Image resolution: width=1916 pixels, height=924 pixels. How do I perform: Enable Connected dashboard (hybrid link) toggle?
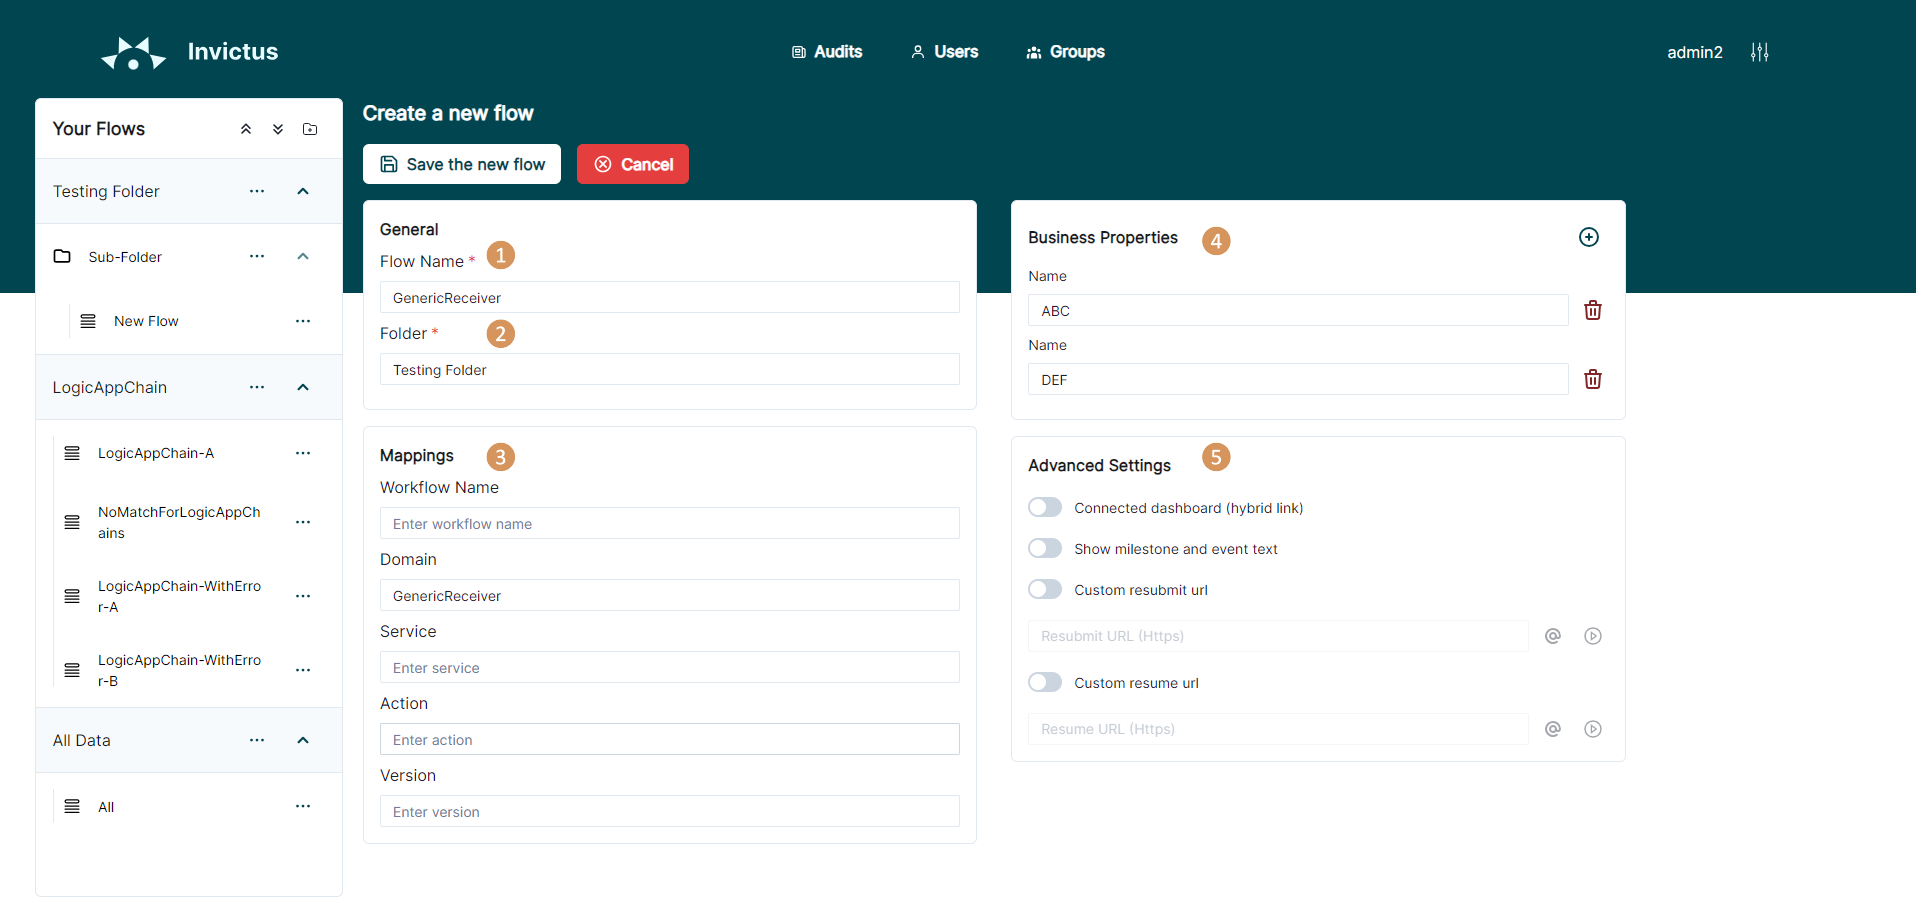(1045, 508)
